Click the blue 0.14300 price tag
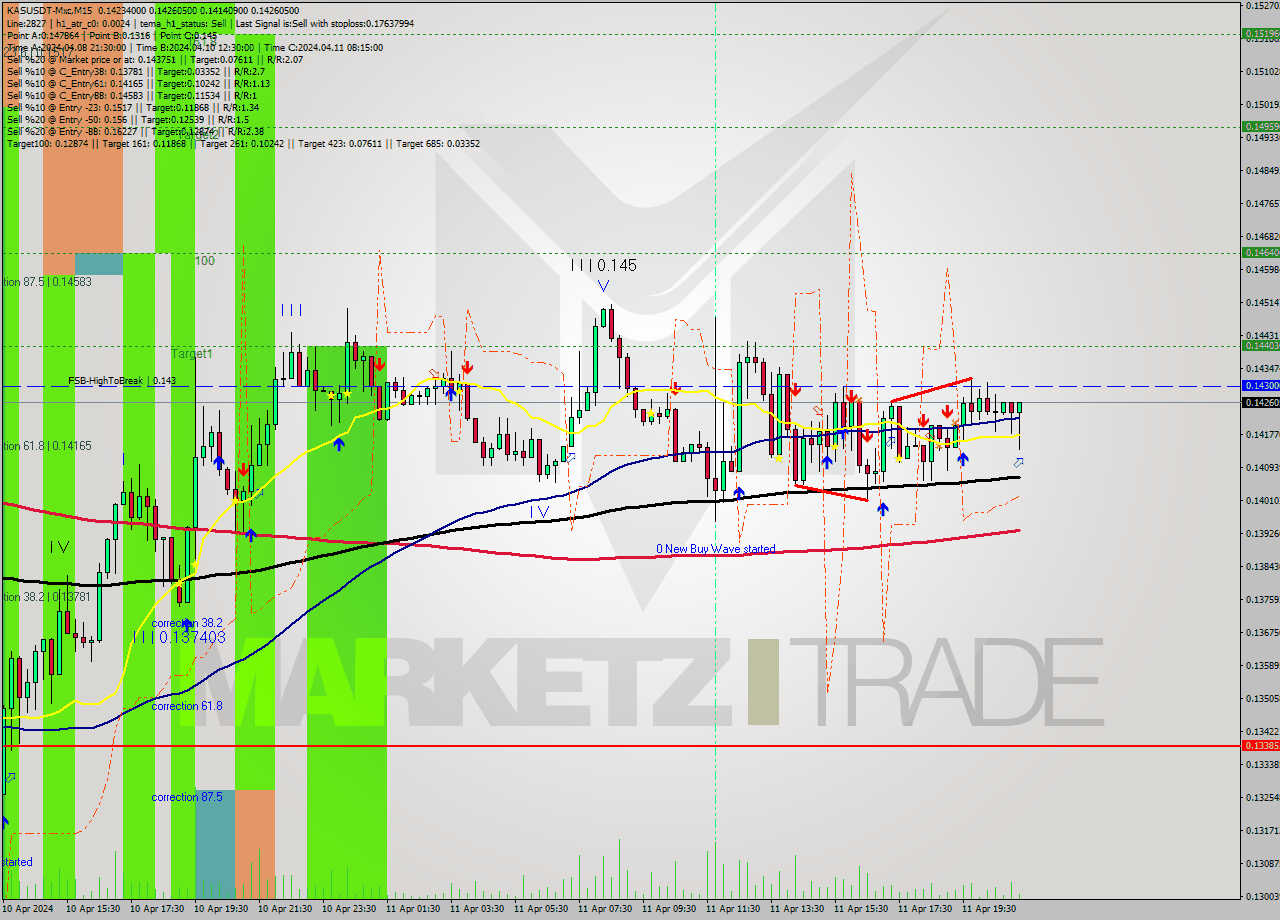 (1260, 385)
